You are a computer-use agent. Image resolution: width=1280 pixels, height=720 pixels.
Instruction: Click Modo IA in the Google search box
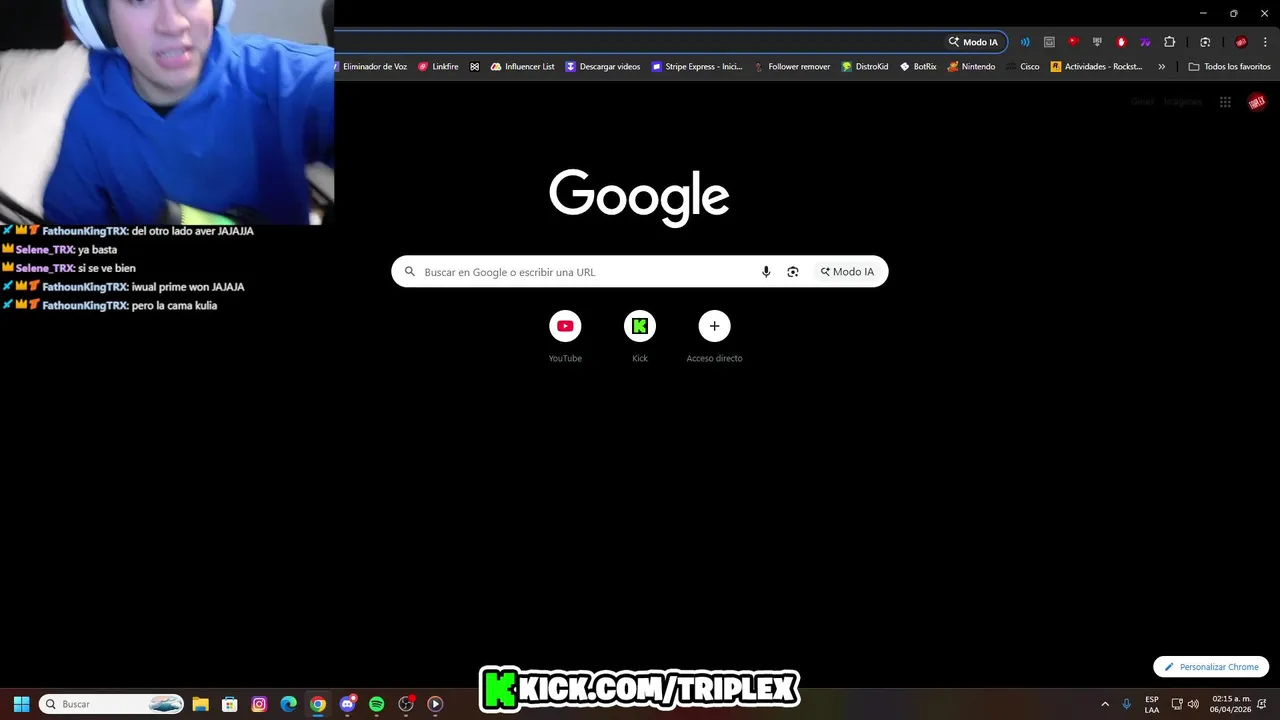pyautogui.click(x=847, y=272)
